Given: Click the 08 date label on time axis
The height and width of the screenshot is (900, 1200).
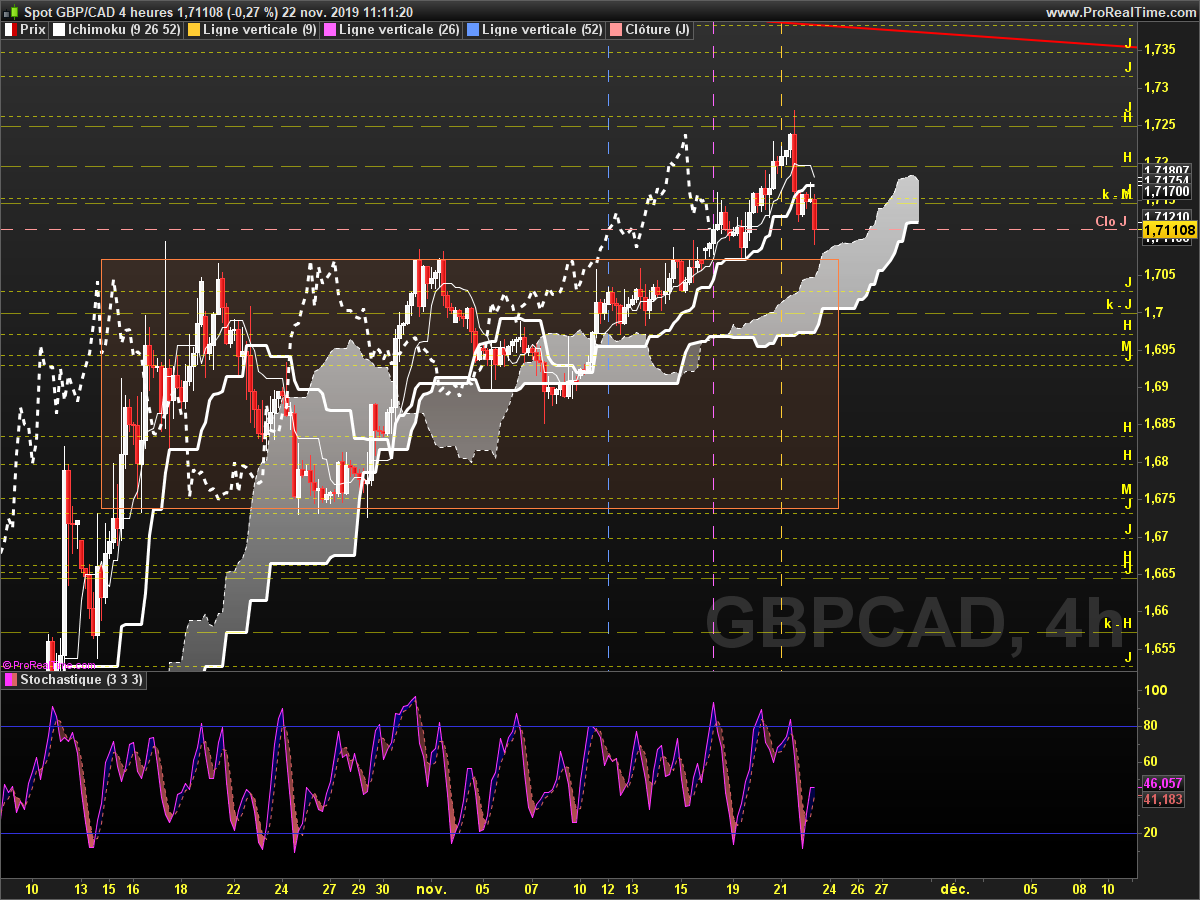Looking at the screenshot, I should [x=1080, y=888].
